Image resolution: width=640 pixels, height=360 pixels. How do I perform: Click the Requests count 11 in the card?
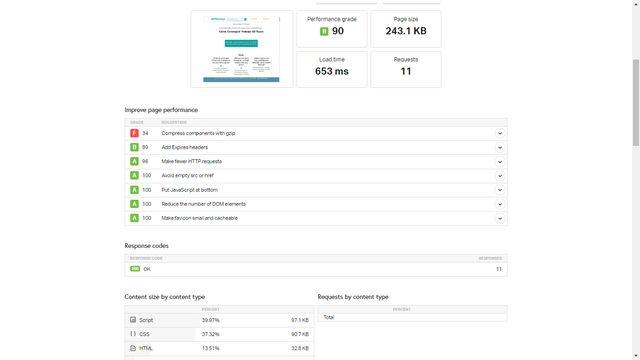click(x=406, y=71)
